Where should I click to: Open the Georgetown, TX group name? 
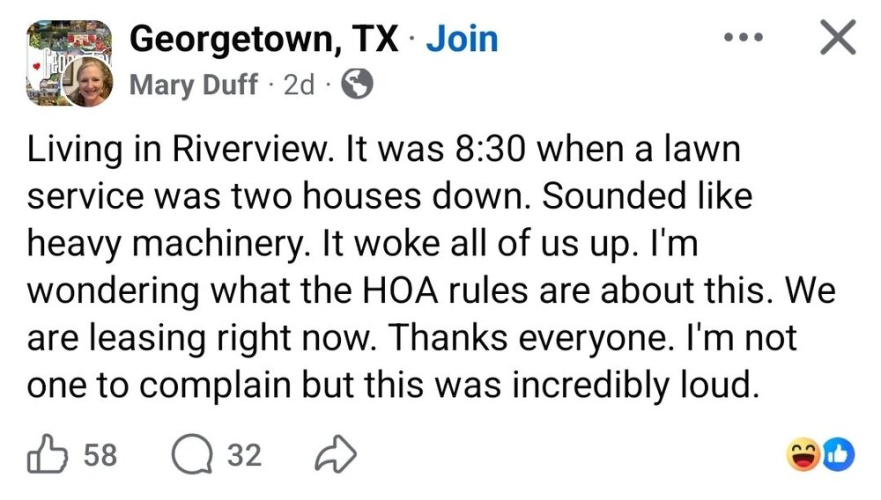(264, 39)
